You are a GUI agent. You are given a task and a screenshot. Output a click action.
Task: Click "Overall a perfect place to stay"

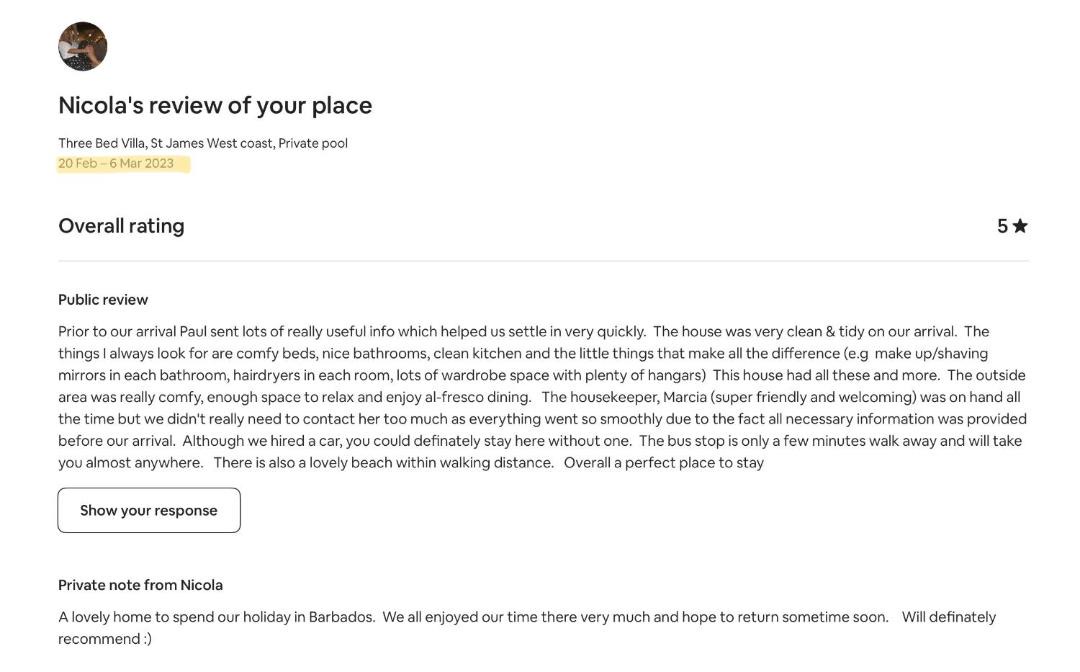pos(663,463)
